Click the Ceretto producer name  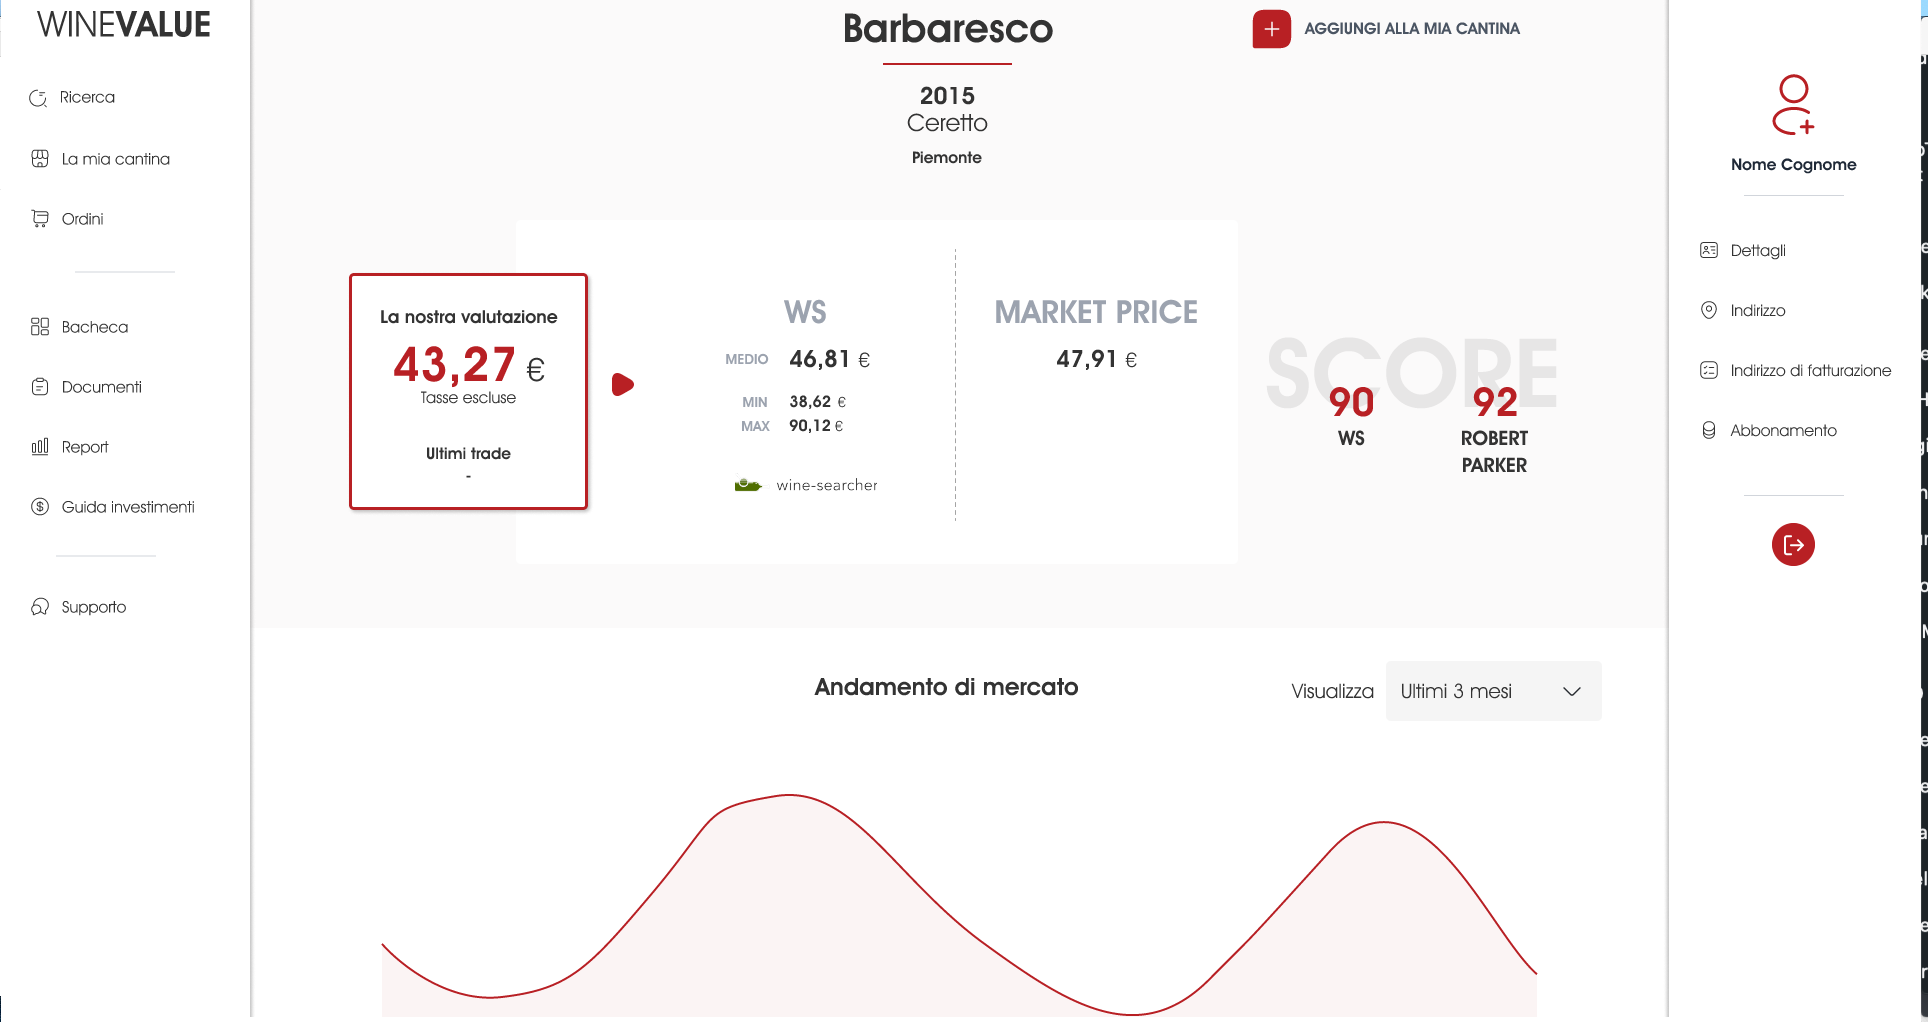click(947, 123)
